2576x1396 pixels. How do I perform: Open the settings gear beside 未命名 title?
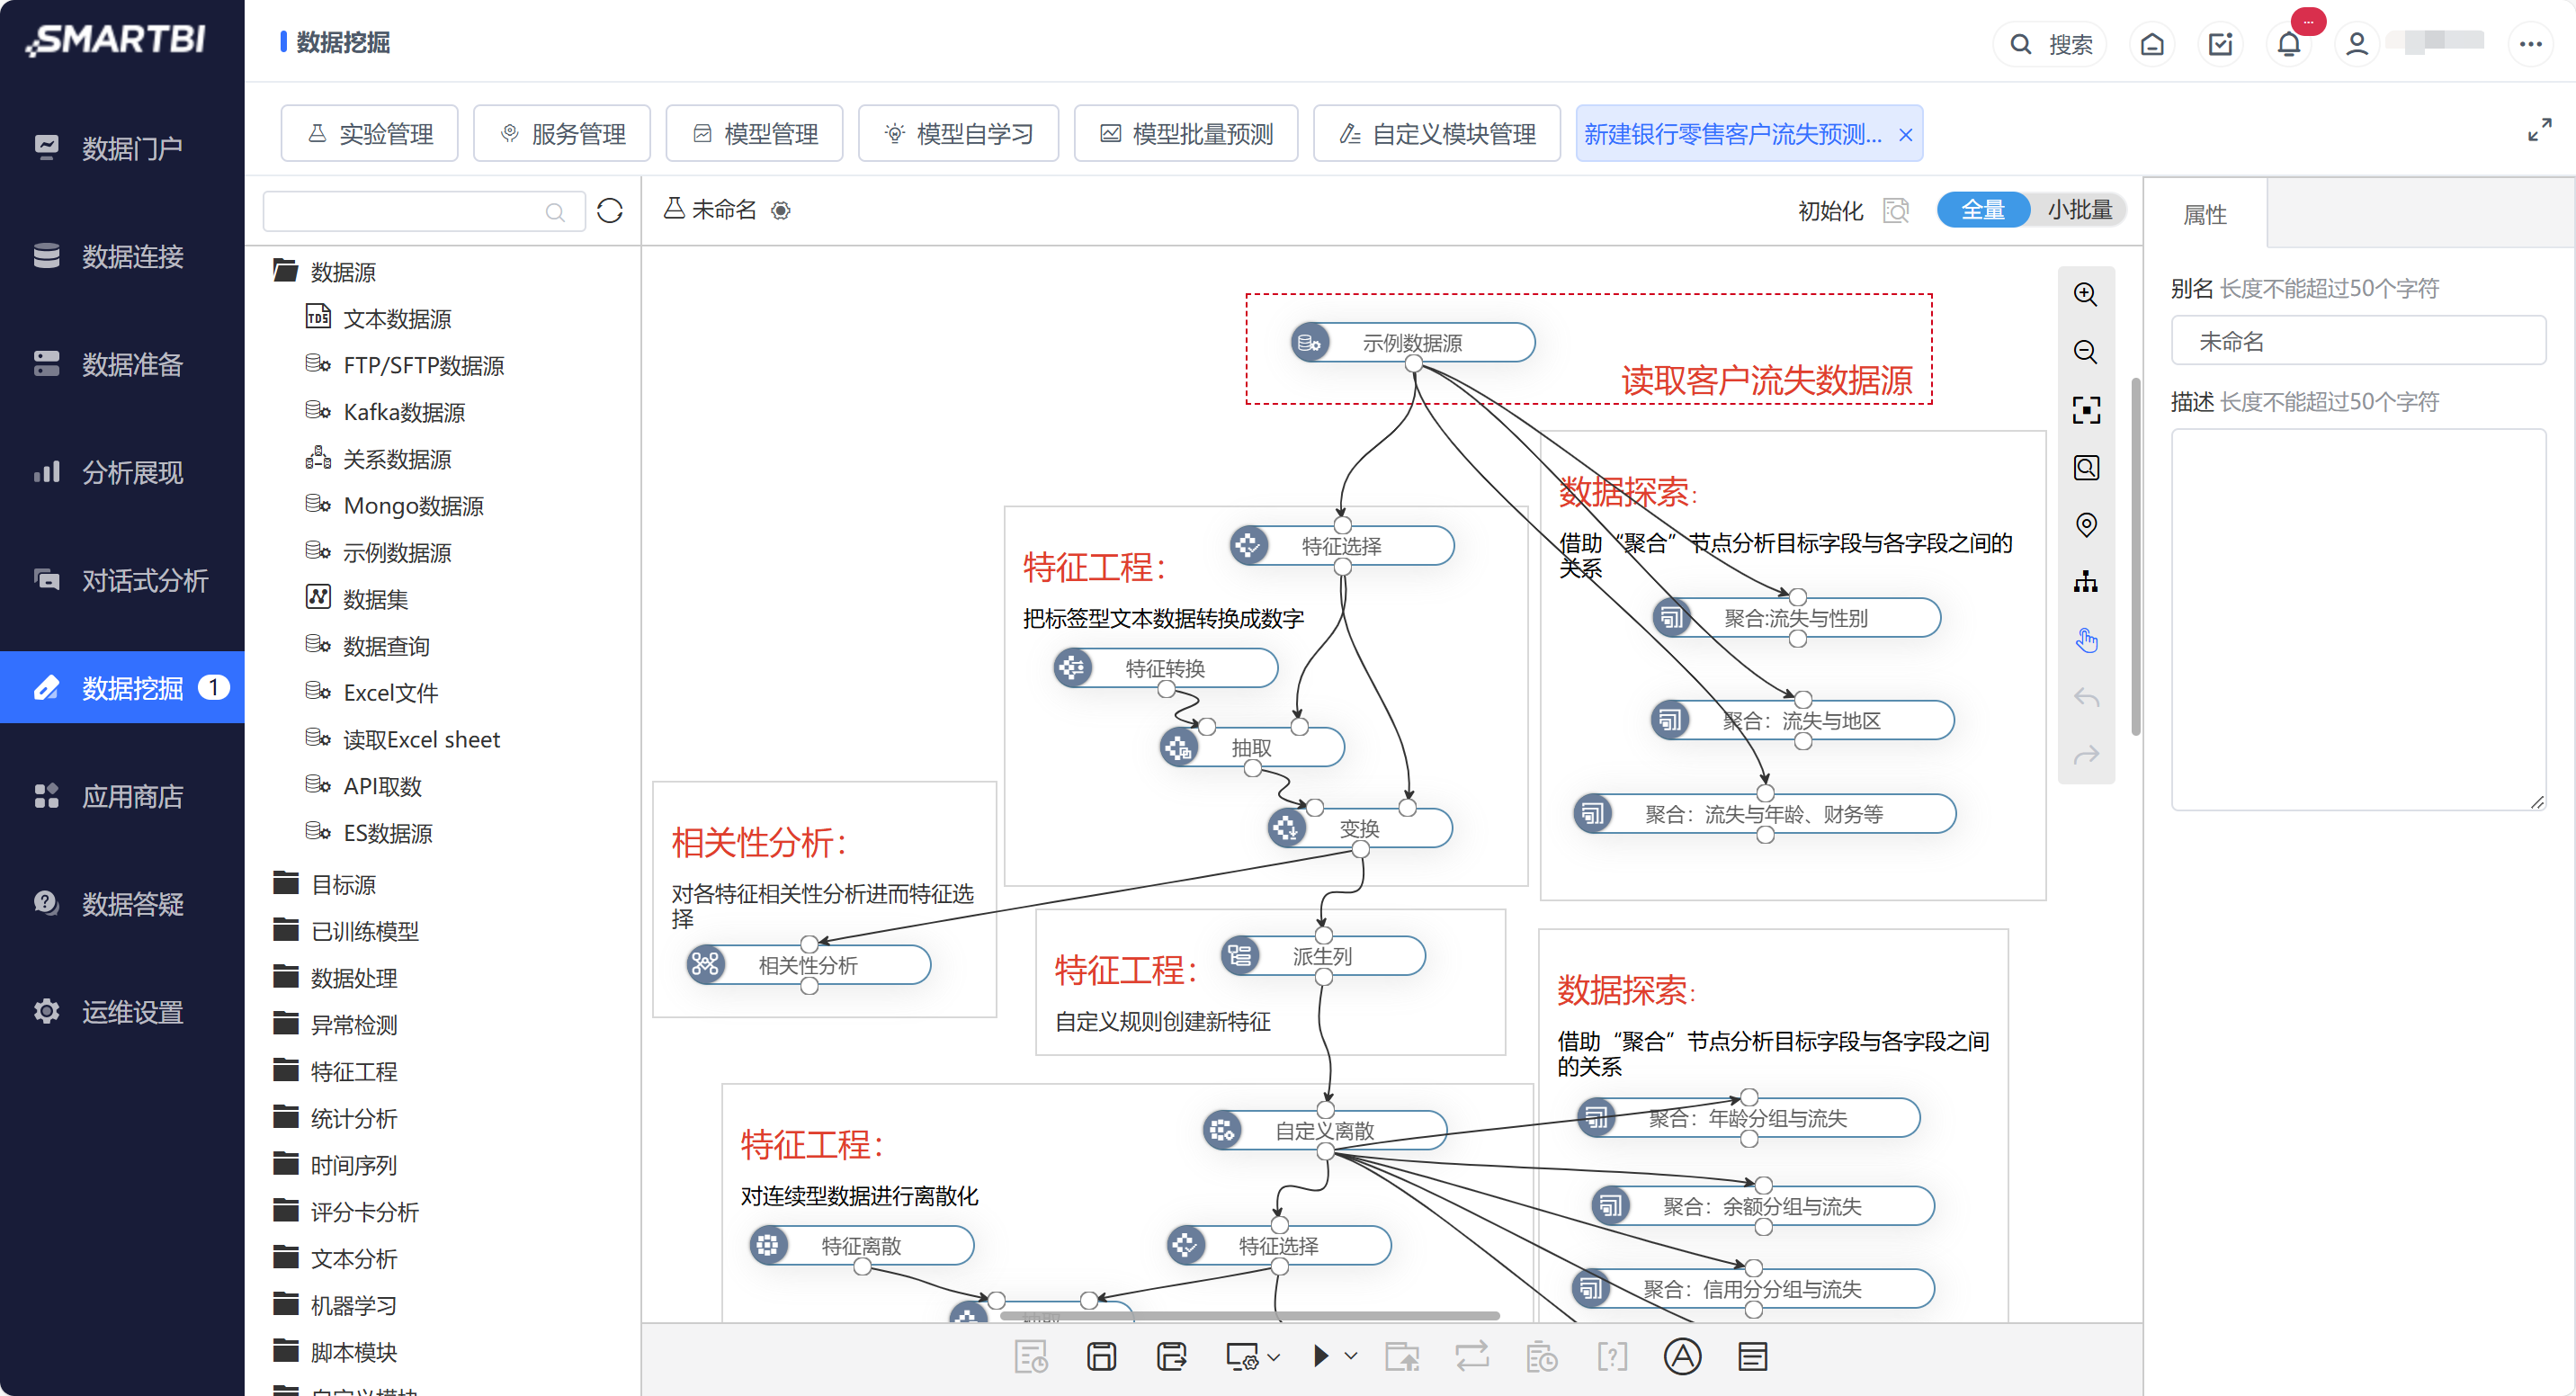click(x=781, y=210)
